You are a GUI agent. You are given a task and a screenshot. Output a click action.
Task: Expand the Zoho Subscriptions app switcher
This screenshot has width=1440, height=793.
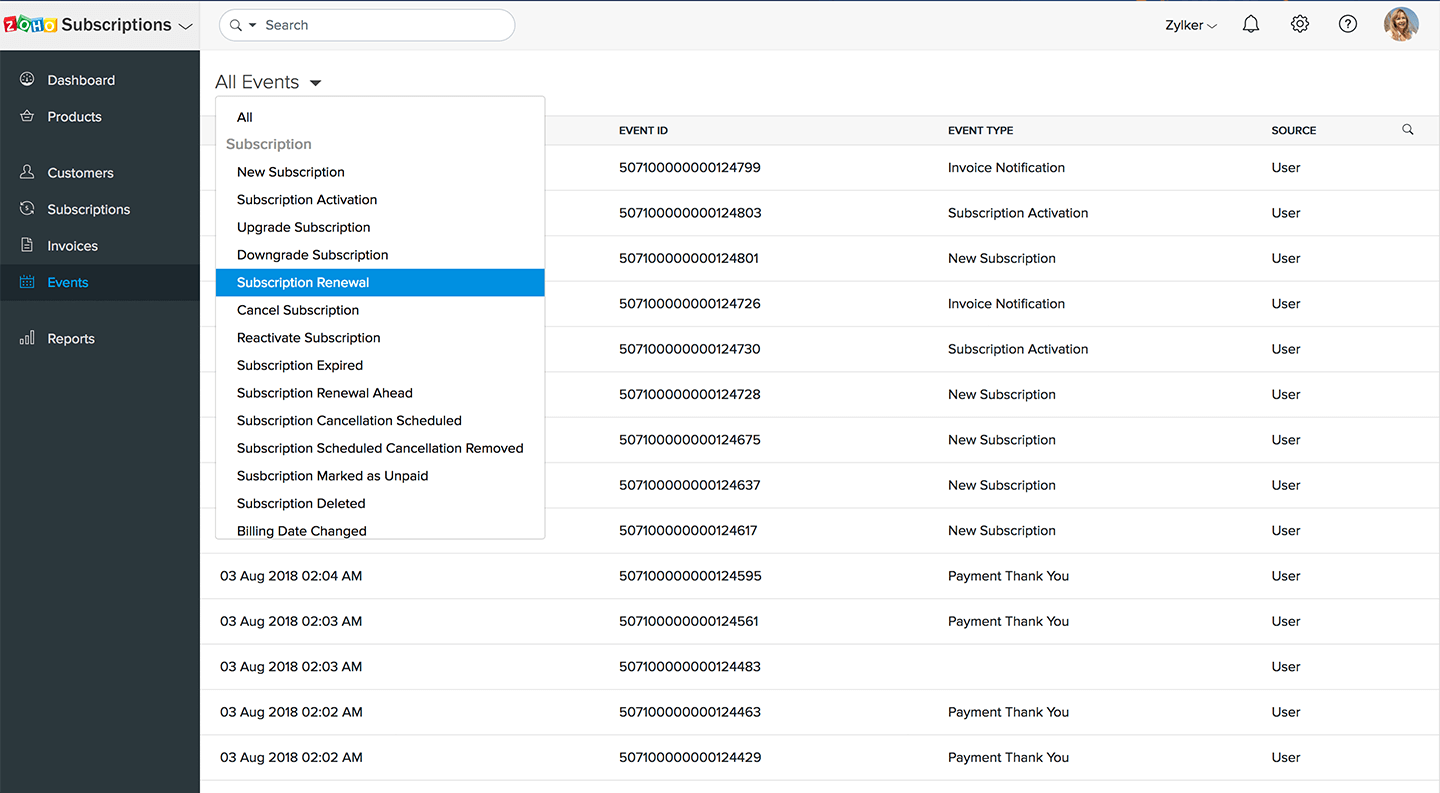[x=184, y=27]
